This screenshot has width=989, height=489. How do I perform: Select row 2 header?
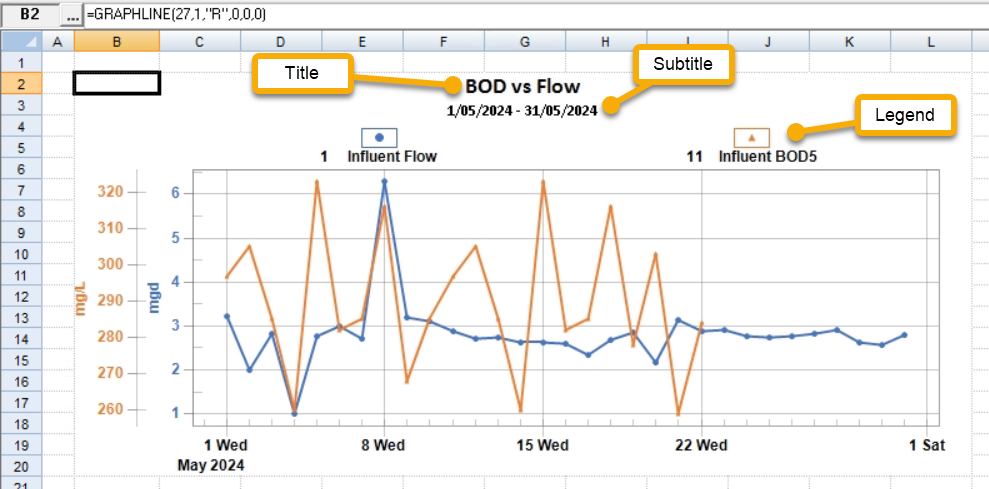click(x=20, y=83)
